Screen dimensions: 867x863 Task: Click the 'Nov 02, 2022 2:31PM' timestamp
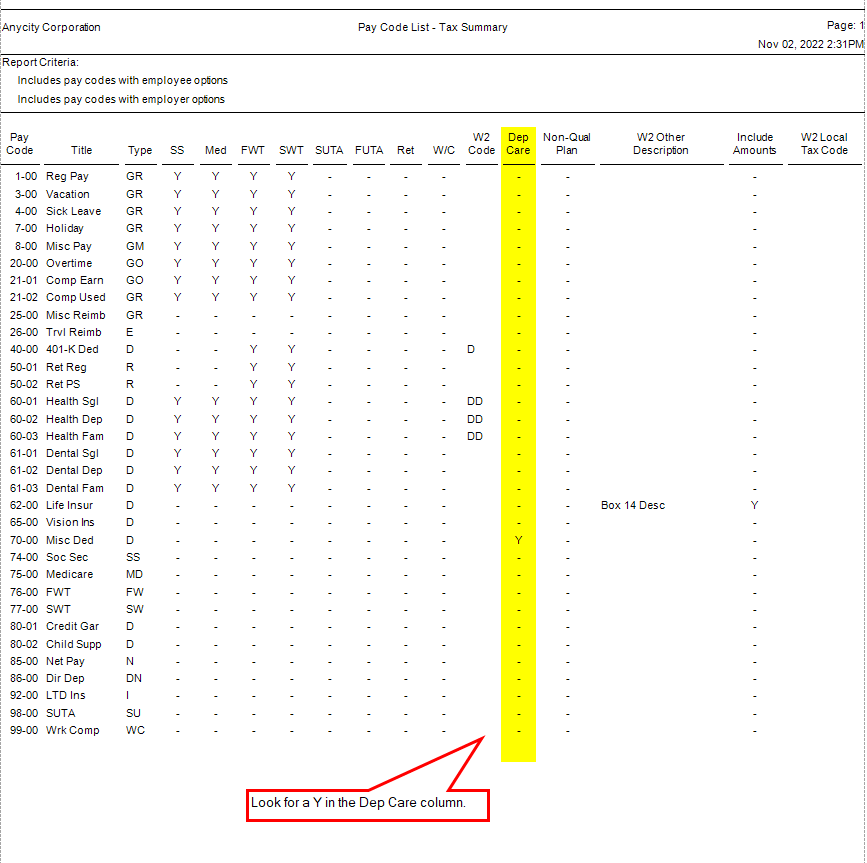pyautogui.click(x=810, y=44)
